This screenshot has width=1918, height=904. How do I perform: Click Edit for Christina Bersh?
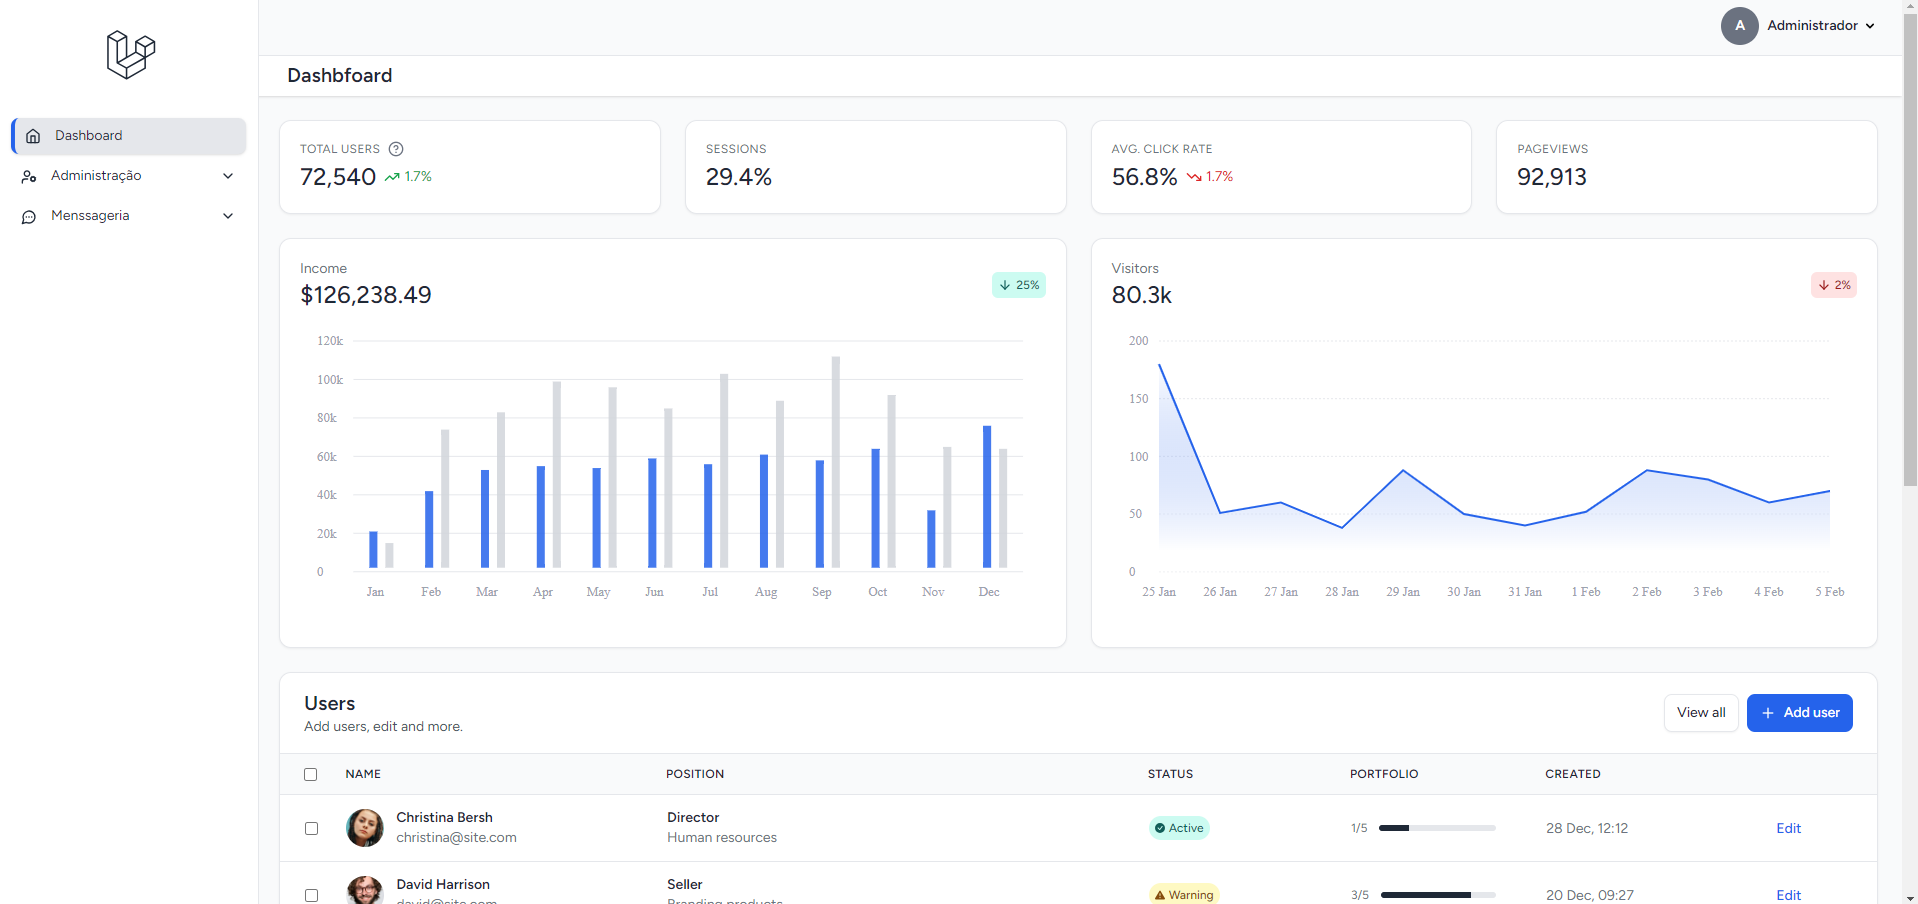point(1788,828)
